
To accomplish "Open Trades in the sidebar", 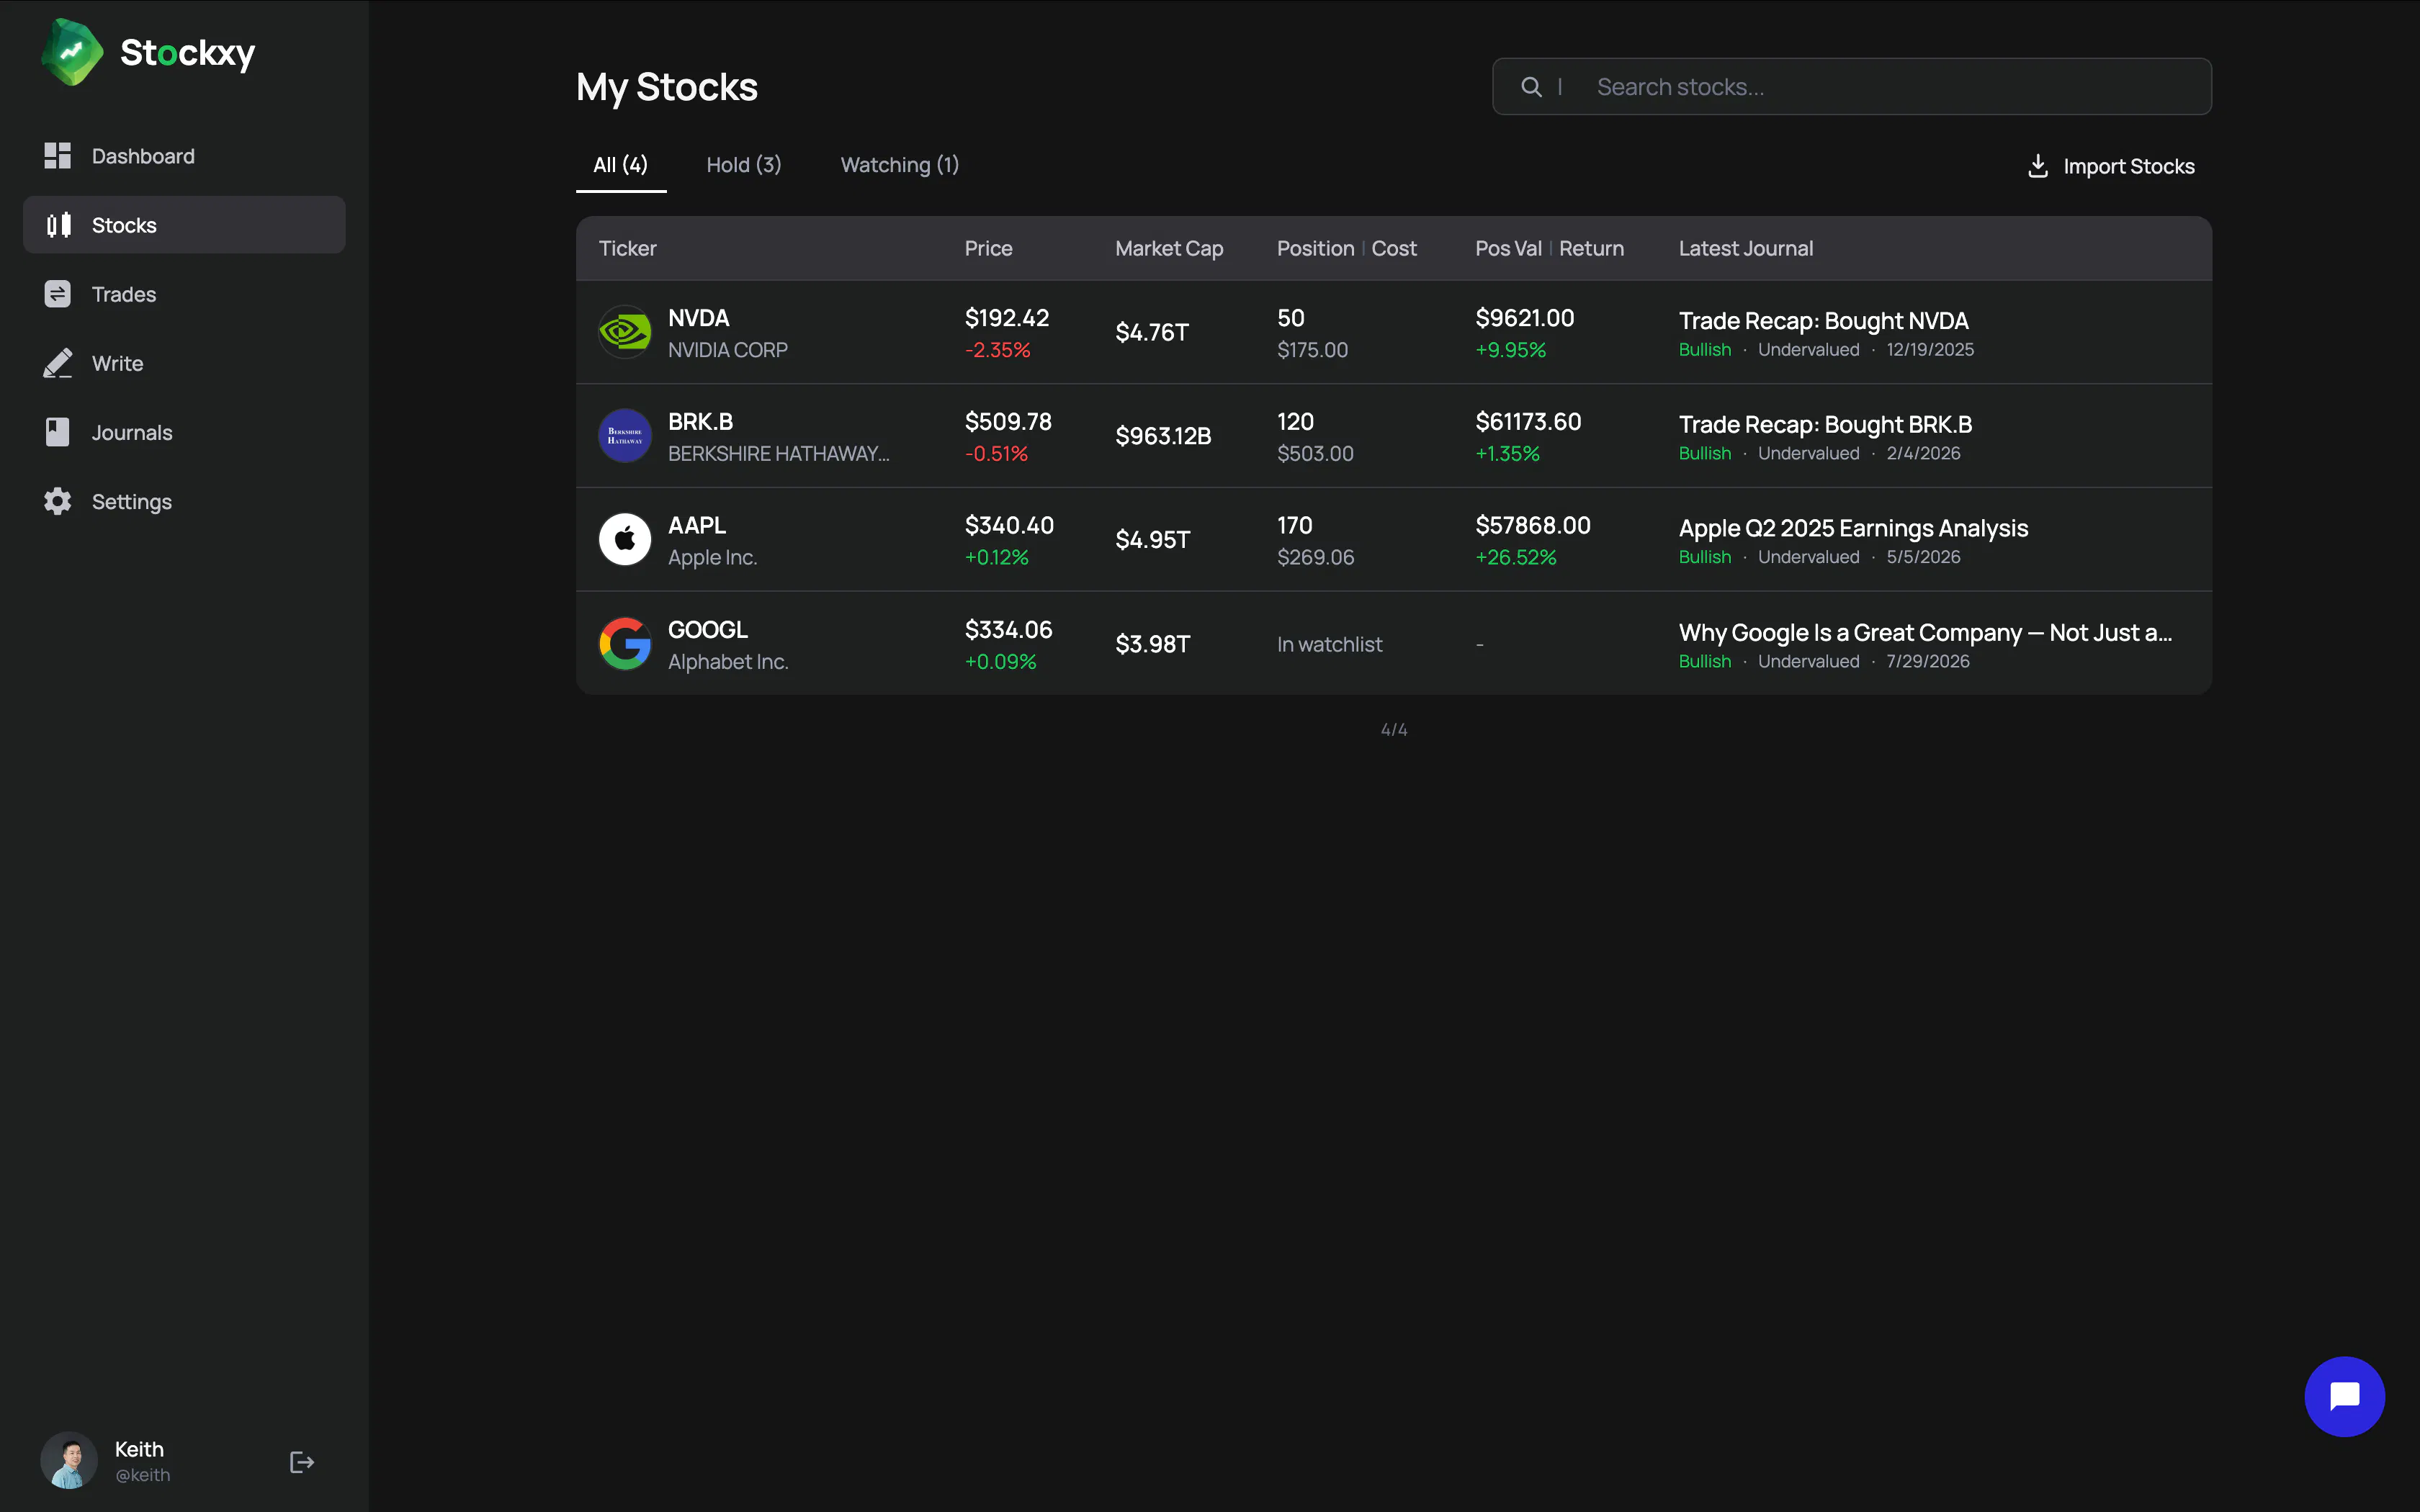I will click(184, 294).
